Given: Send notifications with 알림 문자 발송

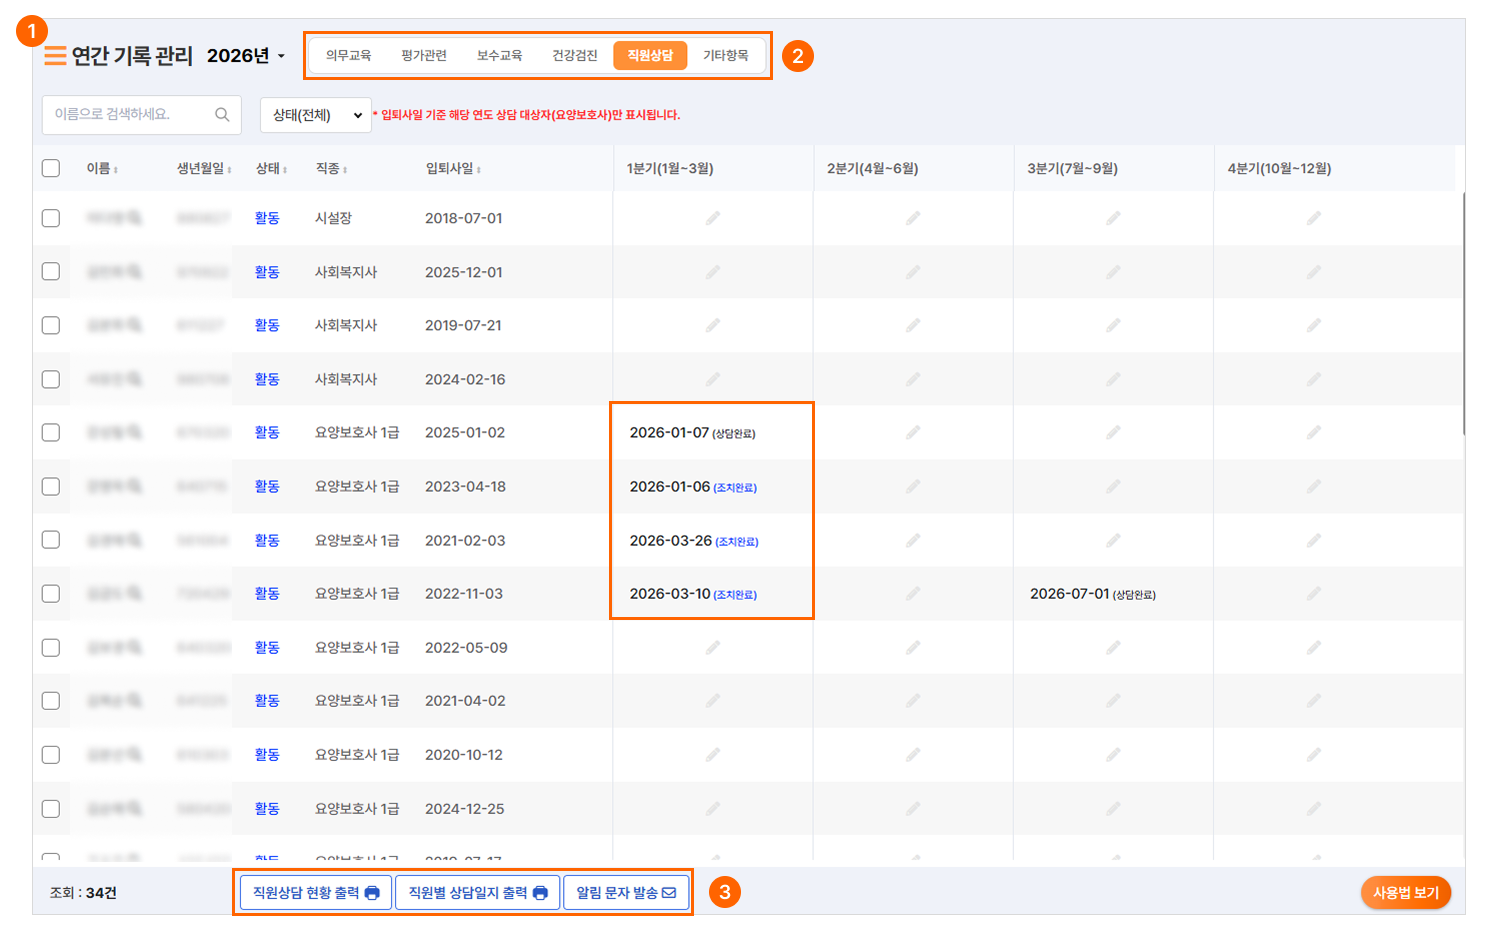Looking at the screenshot, I should 626,892.
